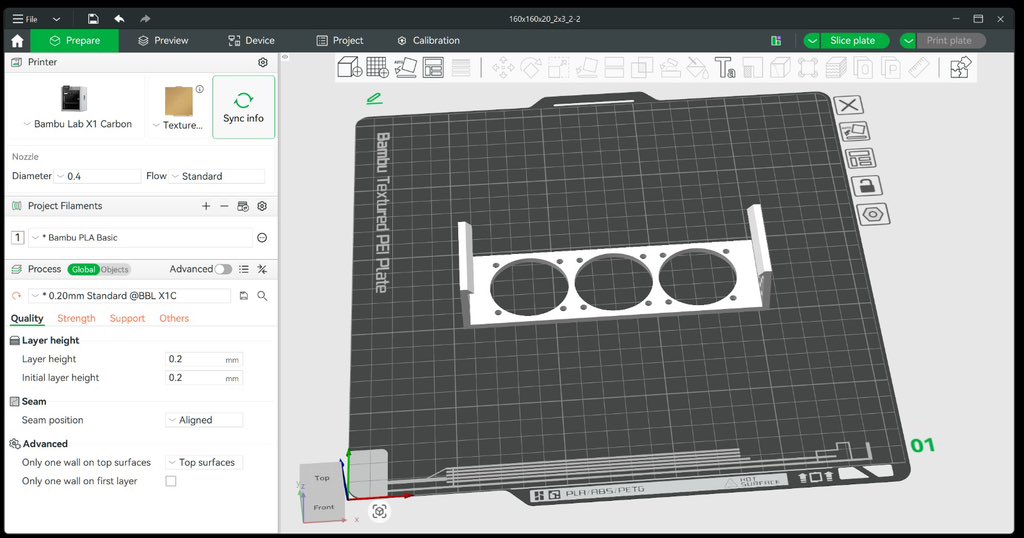
Task: Open the plate settings hexagon icon
Action: 873,214
